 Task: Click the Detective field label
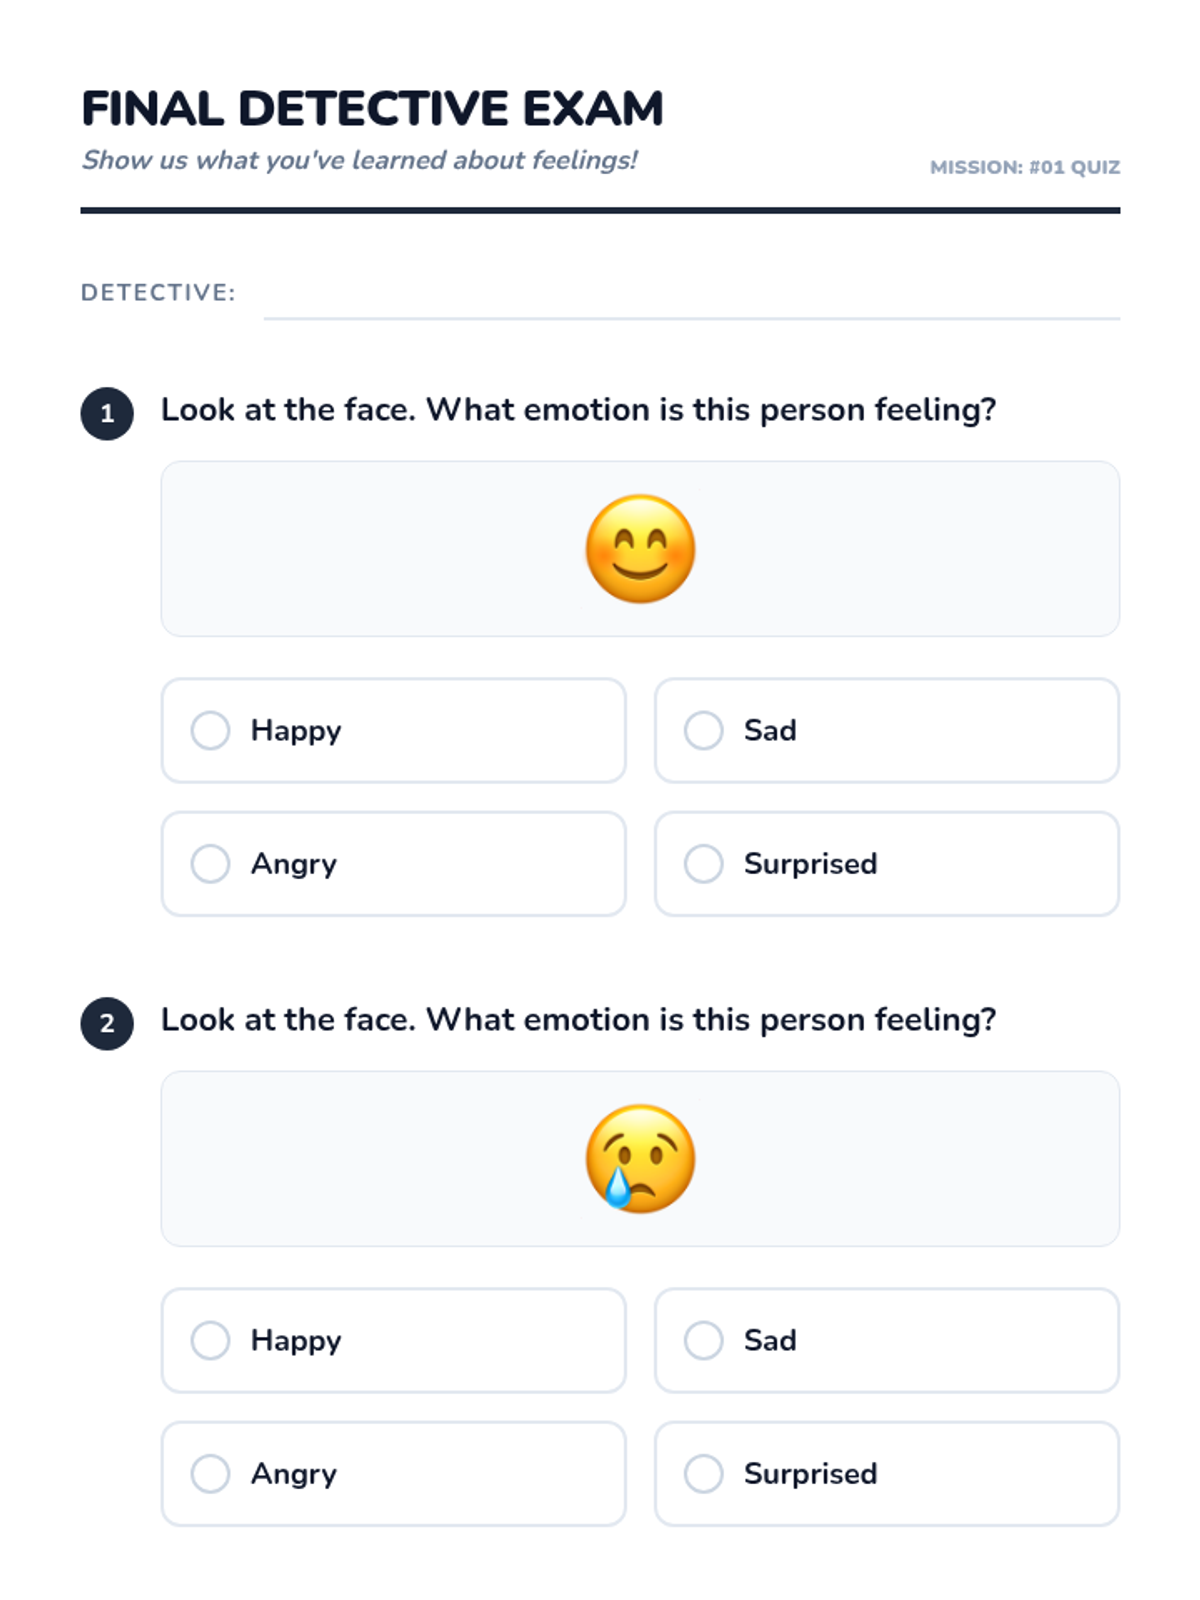click(x=158, y=293)
